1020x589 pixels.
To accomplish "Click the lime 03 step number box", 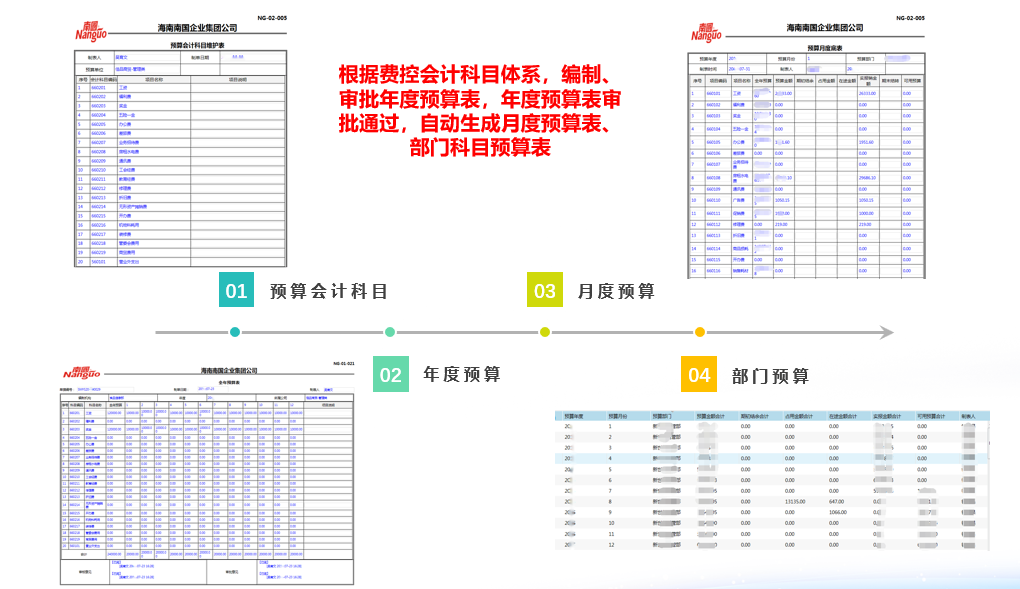I will point(545,291).
